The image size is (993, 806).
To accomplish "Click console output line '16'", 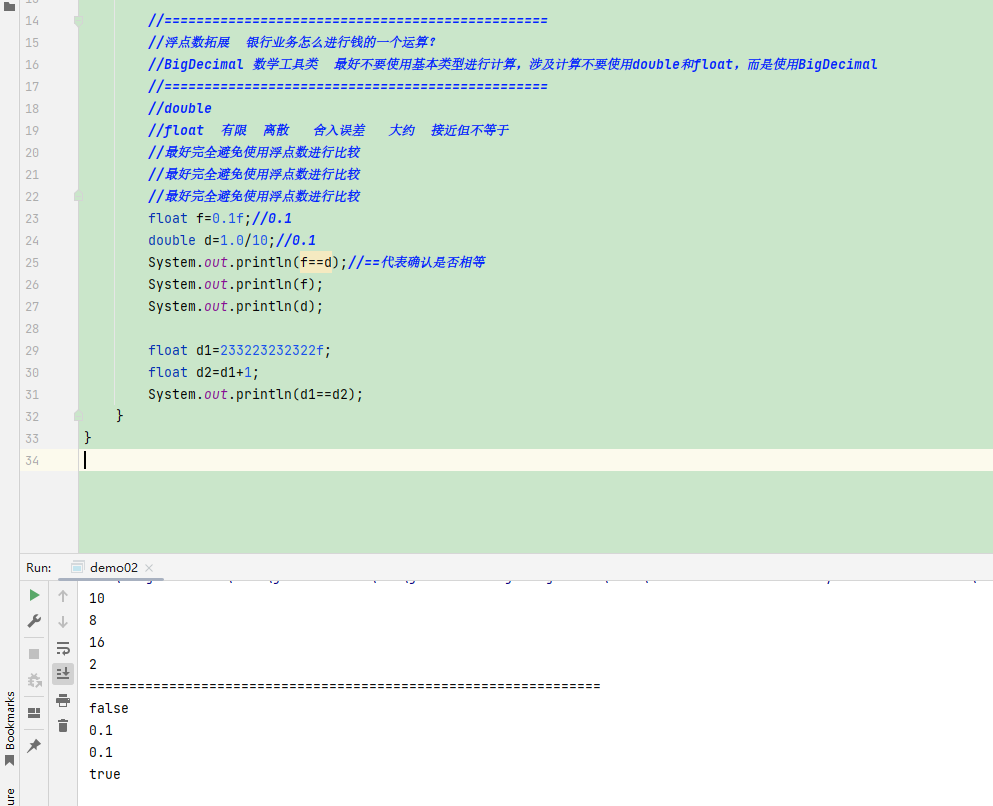I will pyautogui.click(x=97, y=642).
